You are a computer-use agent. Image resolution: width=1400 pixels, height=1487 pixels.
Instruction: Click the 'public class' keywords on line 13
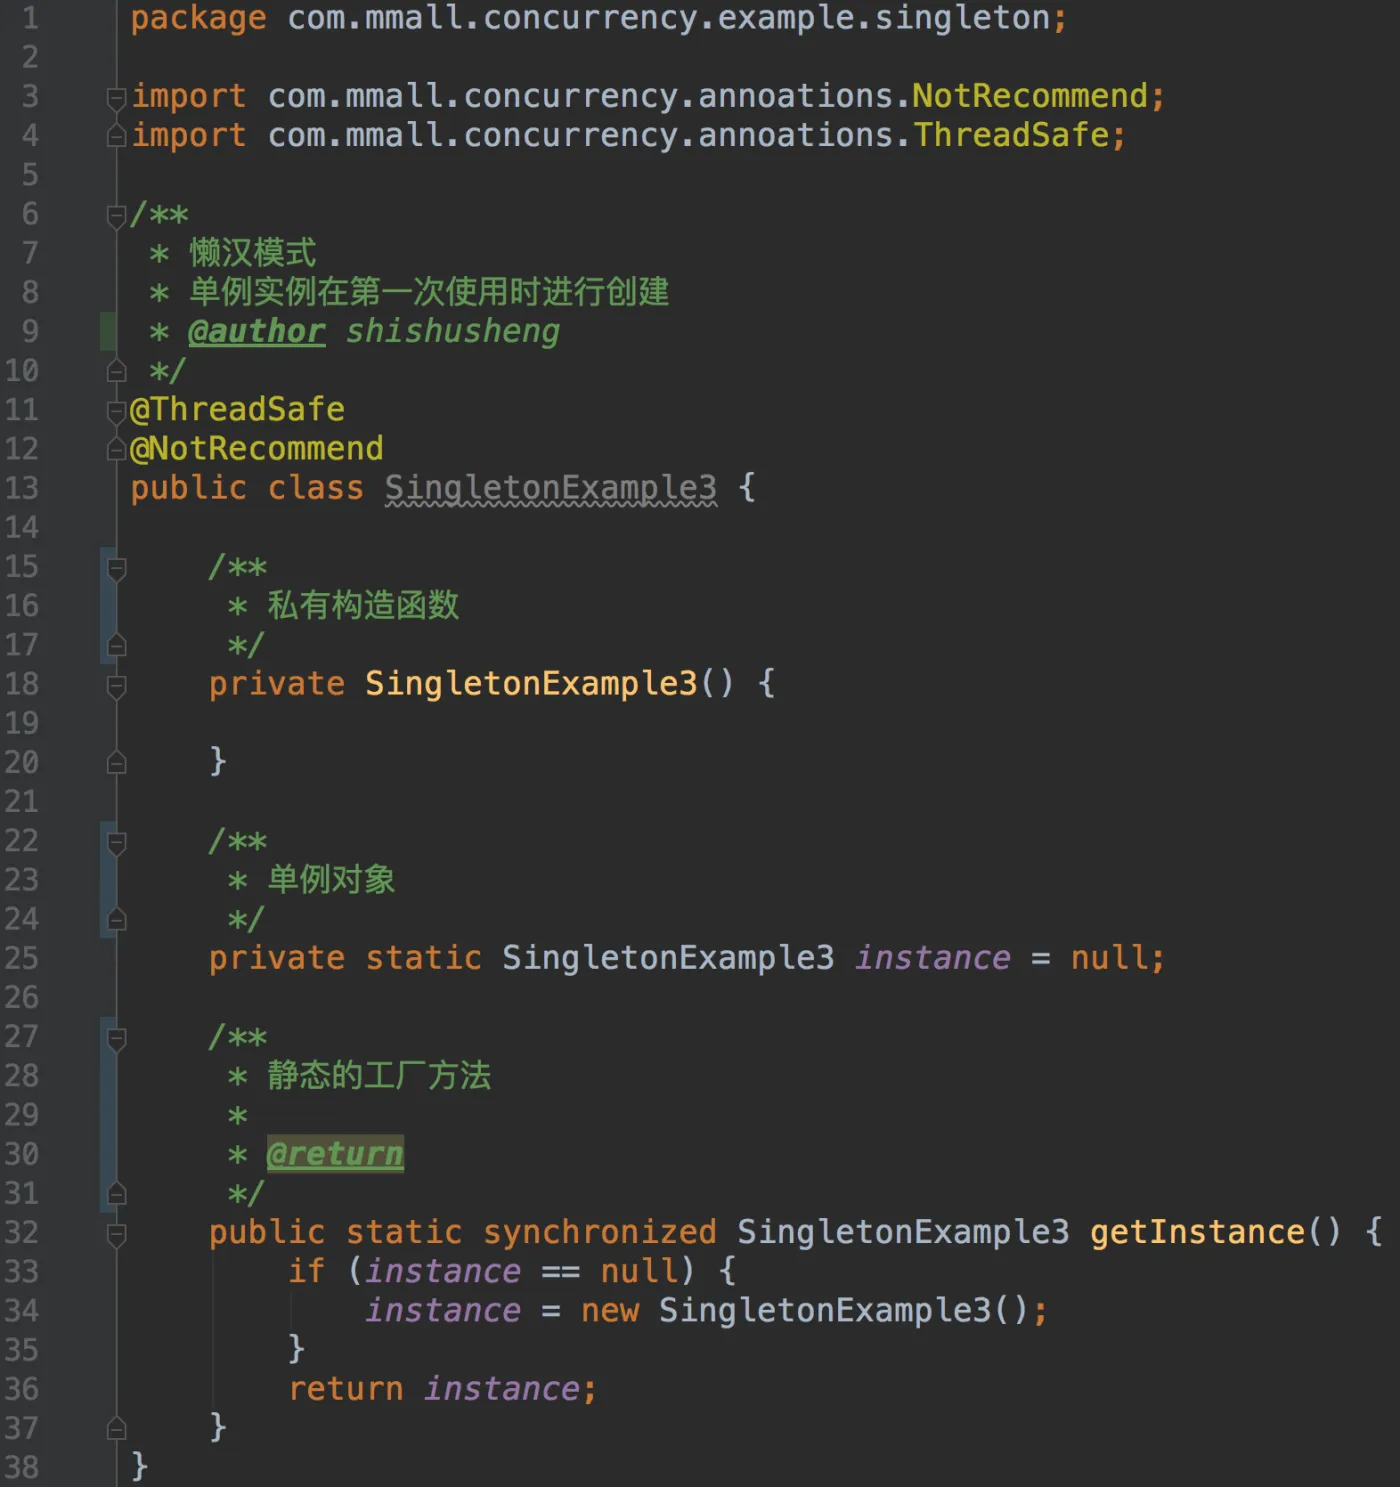pos(247,488)
